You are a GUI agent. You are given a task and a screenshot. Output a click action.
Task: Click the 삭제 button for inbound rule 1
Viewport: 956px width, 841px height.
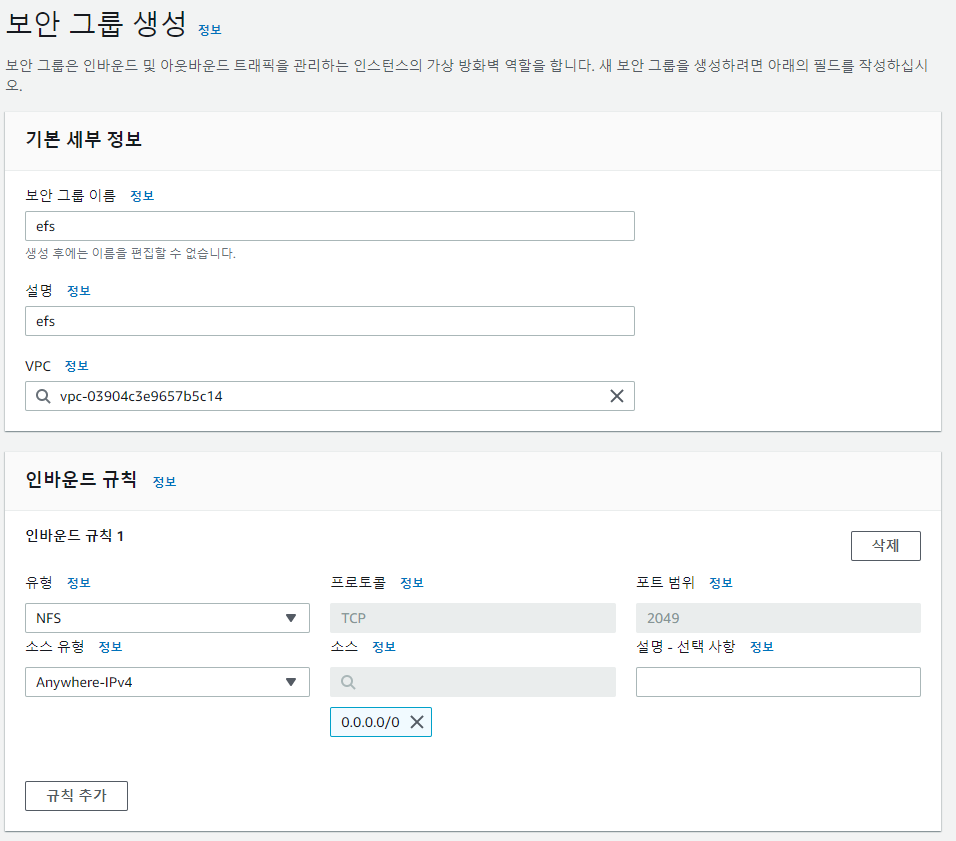click(x=885, y=545)
